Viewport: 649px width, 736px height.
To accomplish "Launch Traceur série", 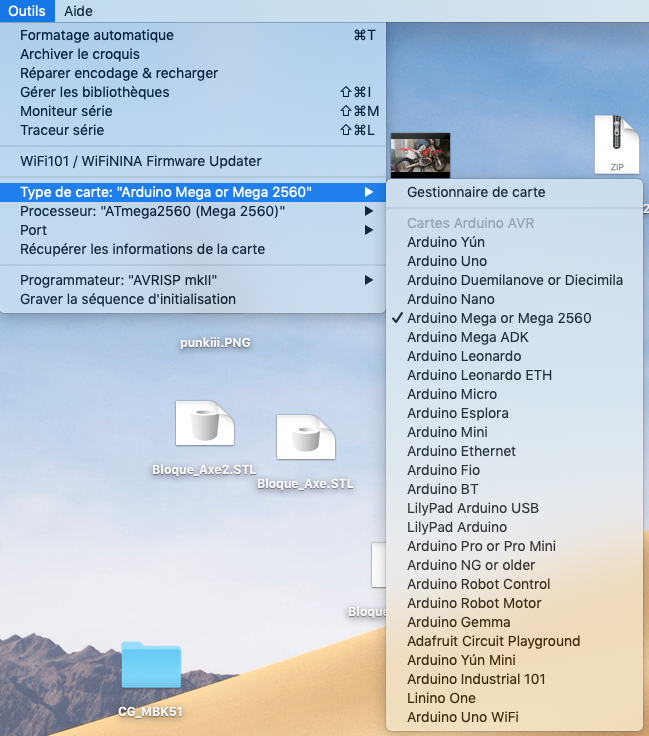I will (x=193, y=130).
